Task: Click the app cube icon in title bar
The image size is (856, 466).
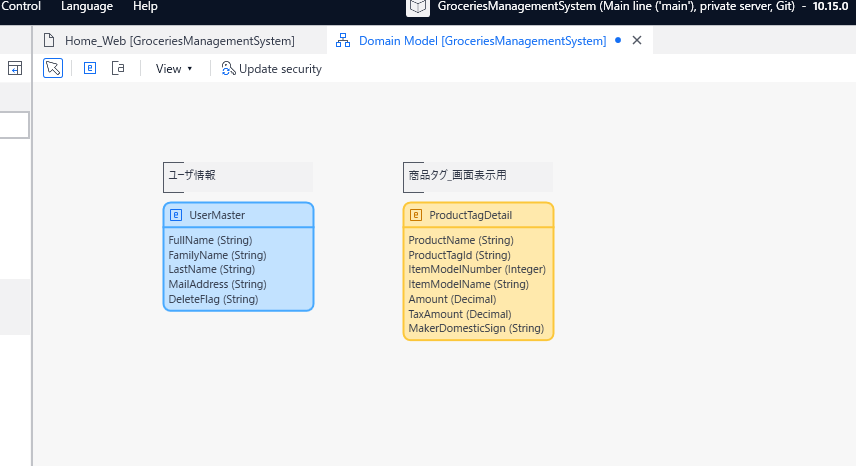Action: click(x=418, y=7)
